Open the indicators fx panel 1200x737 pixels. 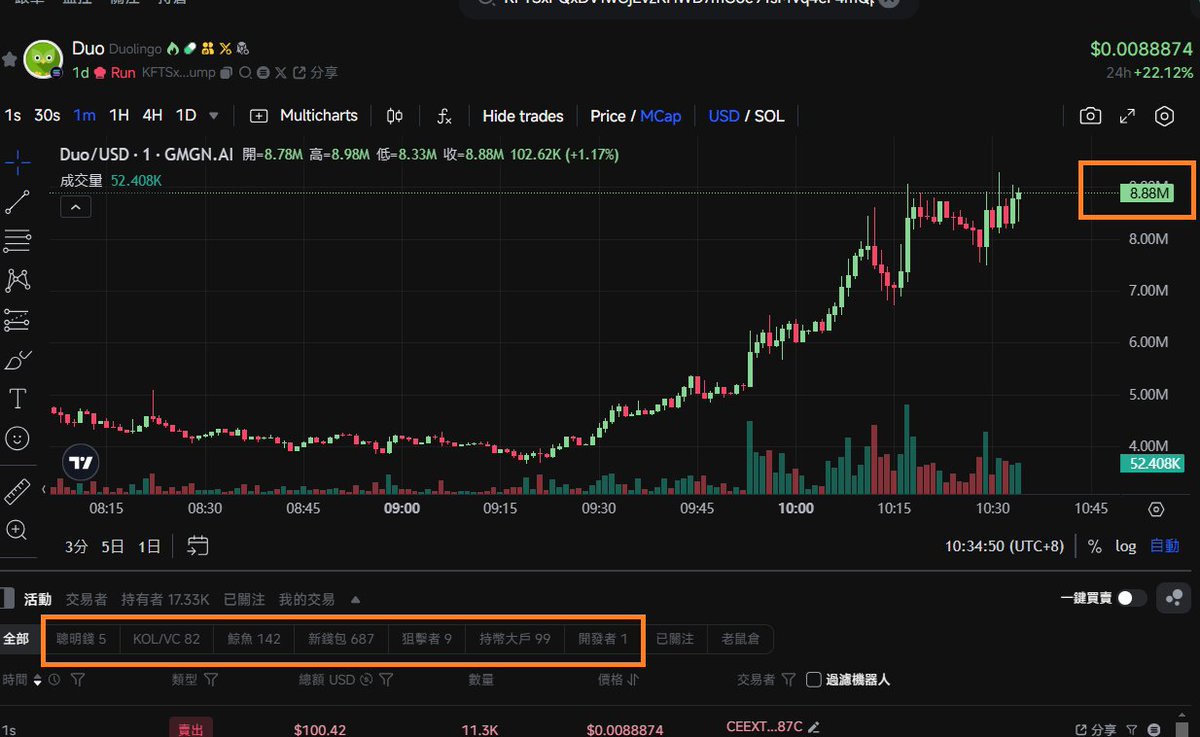(444, 116)
